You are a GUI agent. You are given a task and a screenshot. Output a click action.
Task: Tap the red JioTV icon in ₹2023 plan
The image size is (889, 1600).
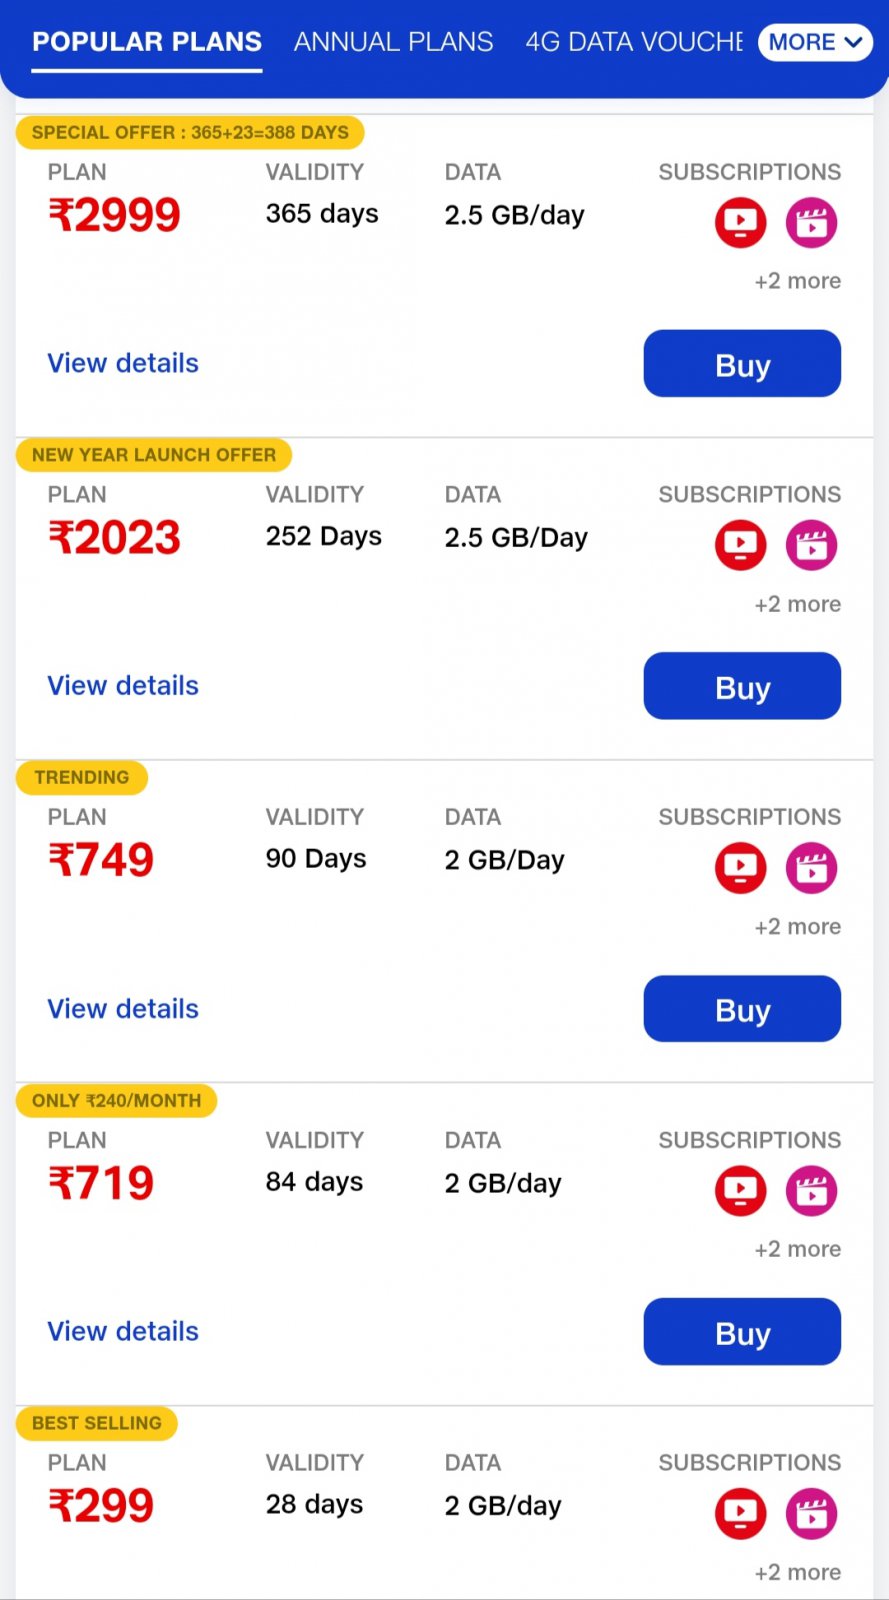tap(740, 545)
